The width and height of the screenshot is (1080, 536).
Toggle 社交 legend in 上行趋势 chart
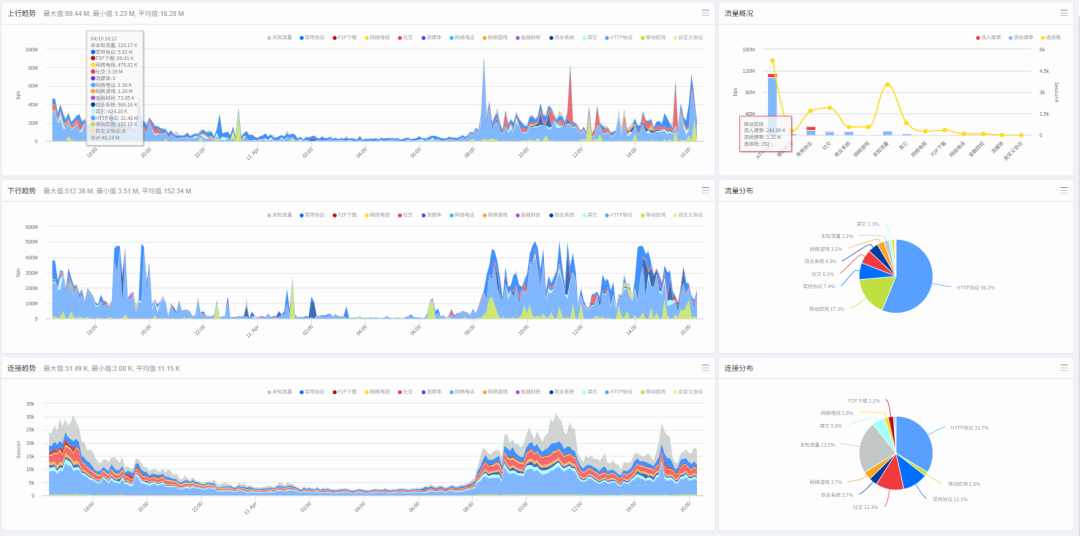[405, 38]
